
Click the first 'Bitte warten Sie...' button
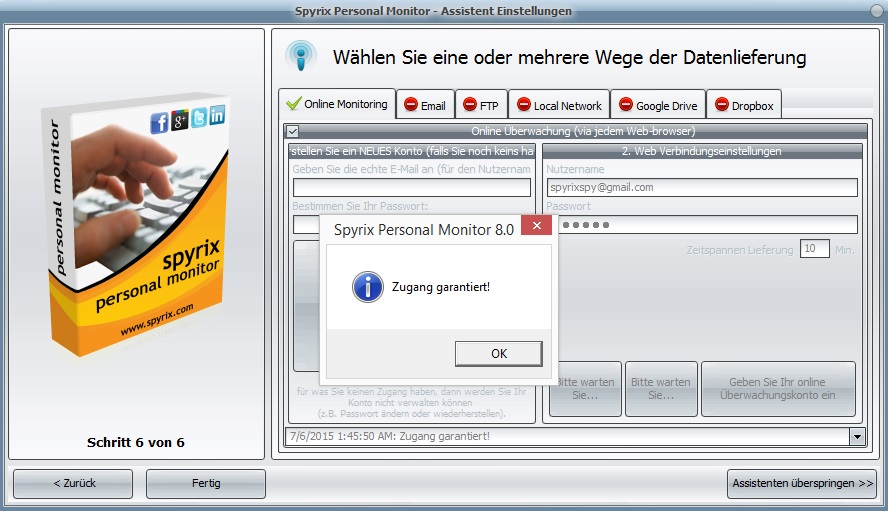click(x=585, y=389)
